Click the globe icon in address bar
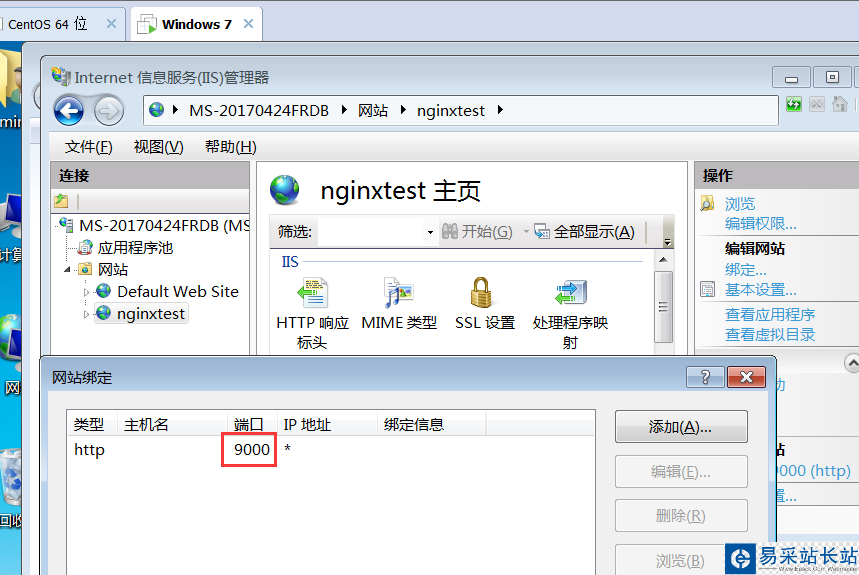Viewport: 859px width, 575px height. coord(157,110)
